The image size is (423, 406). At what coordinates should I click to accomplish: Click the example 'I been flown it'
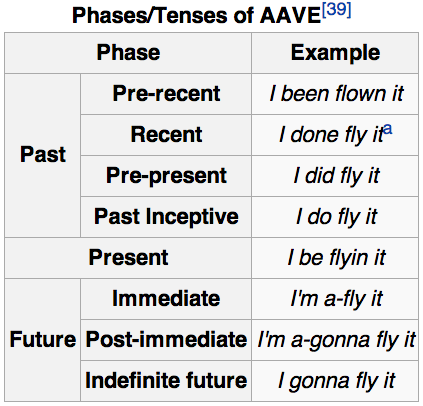click(x=336, y=94)
